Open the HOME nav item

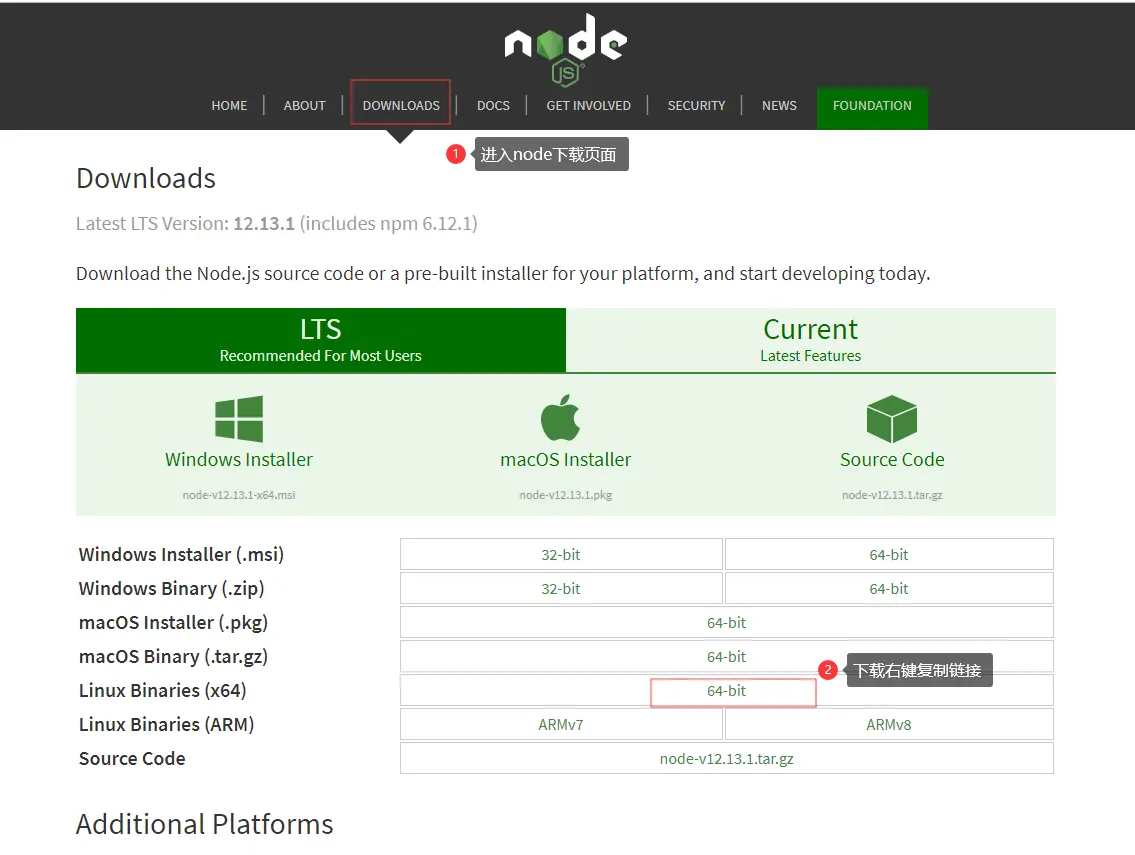click(x=229, y=106)
